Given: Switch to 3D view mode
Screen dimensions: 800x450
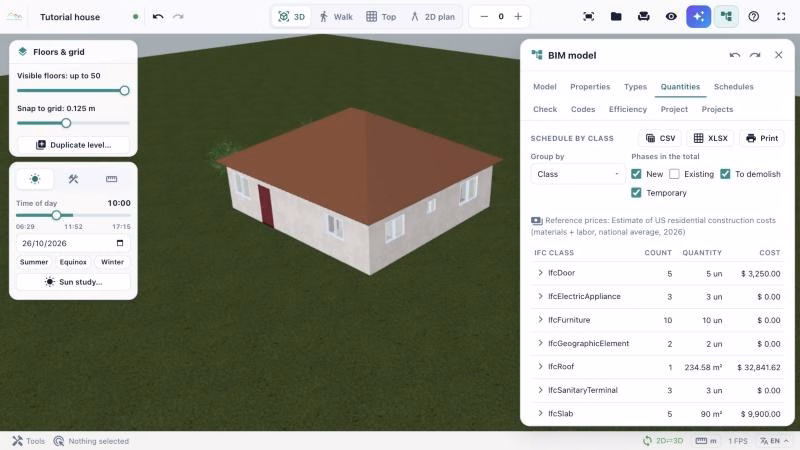Looking at the screenshot, I should click(292, 17).
